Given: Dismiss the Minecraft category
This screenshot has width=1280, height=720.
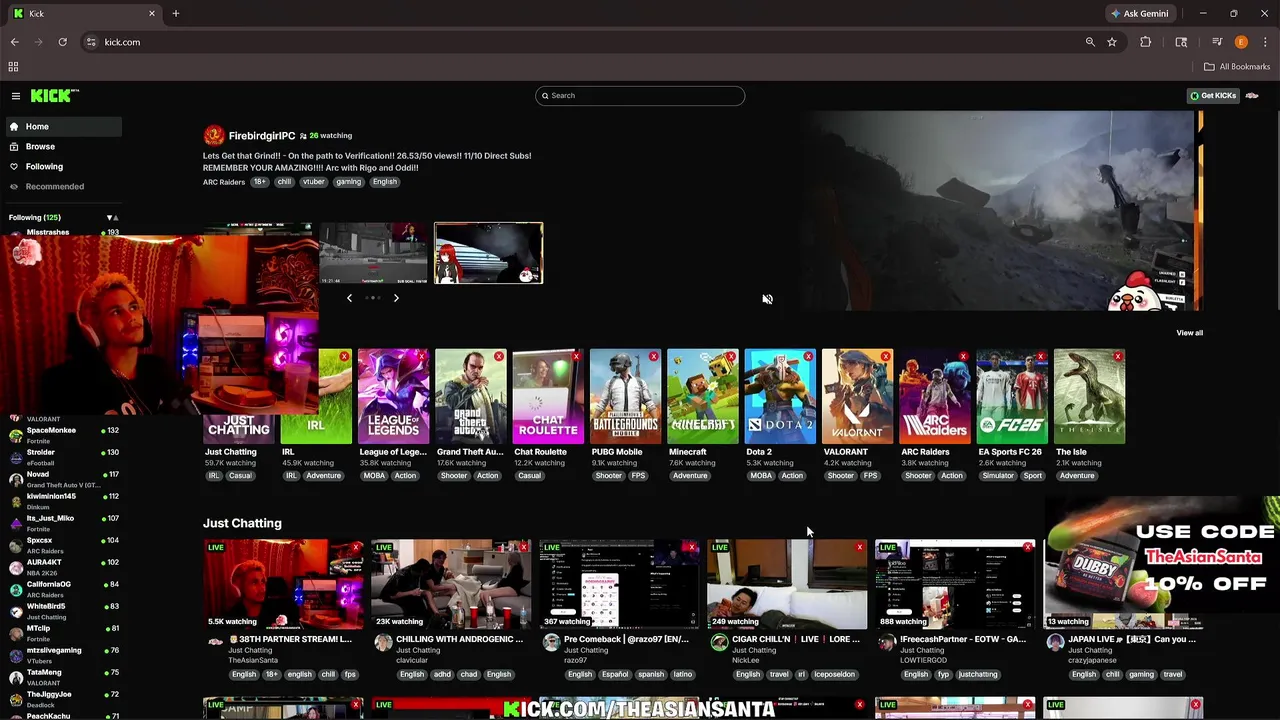Looking at the screenshot, I should [x=731, y=356].
